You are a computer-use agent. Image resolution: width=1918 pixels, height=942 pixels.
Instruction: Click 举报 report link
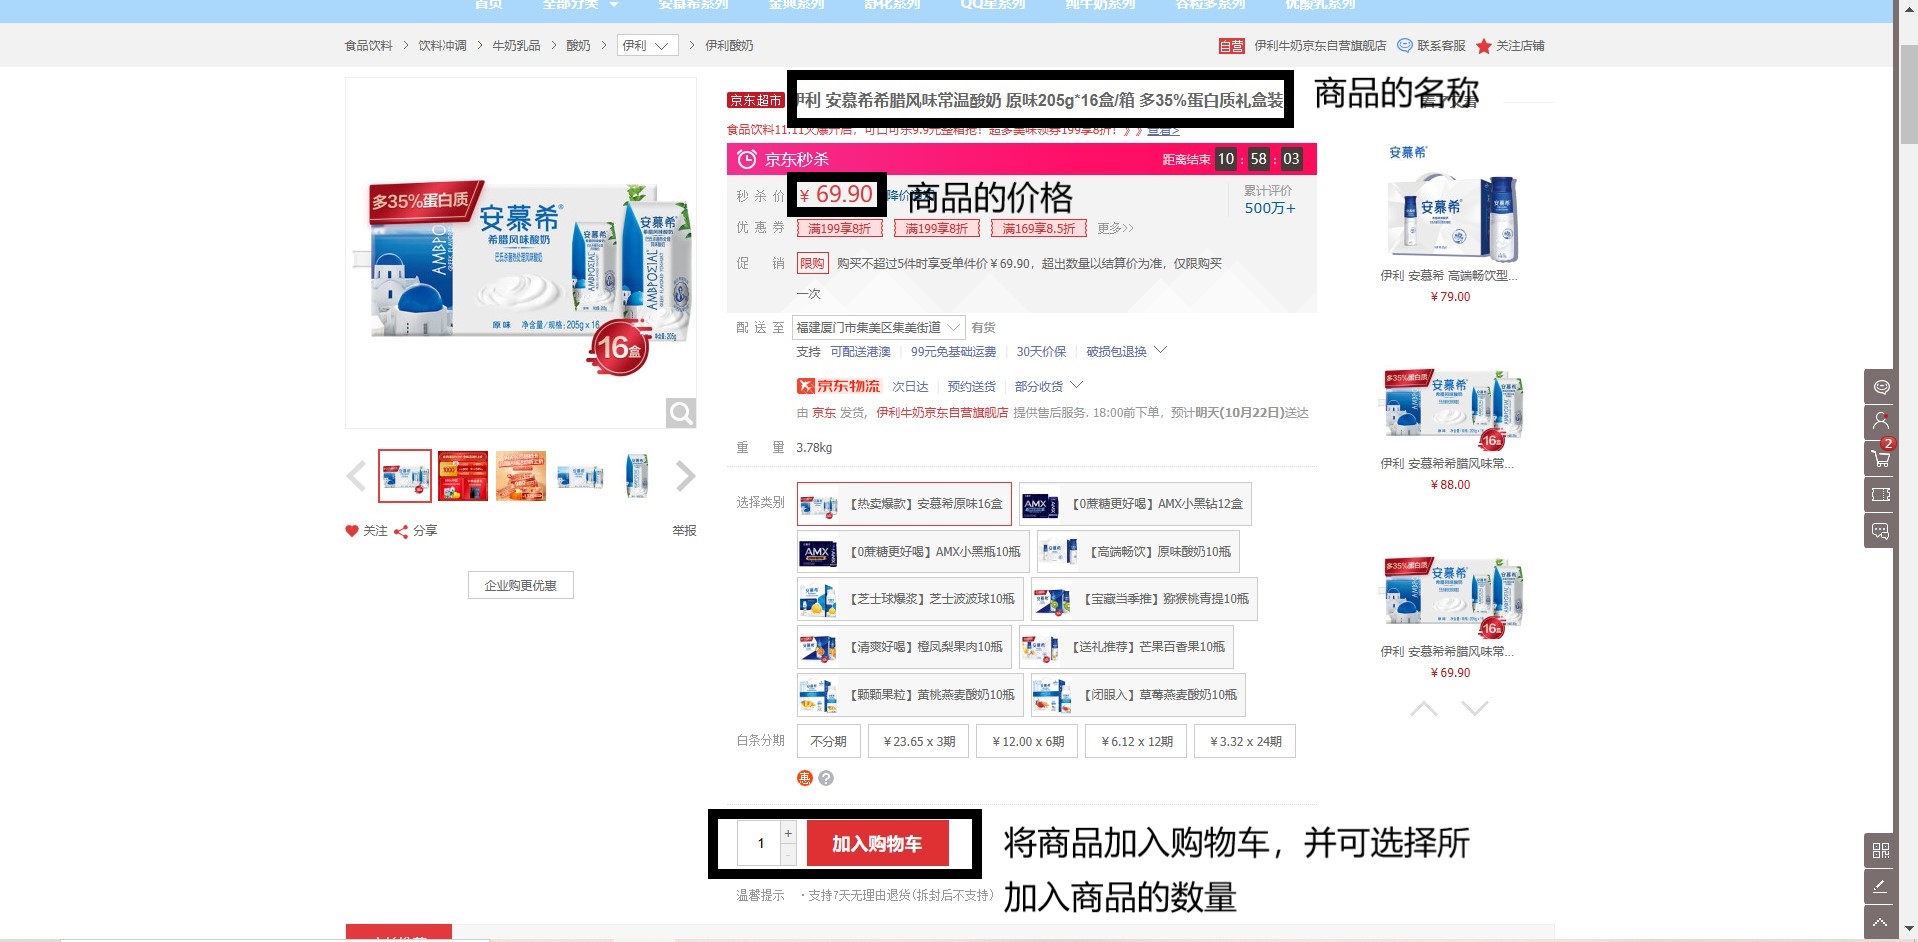tap(684, 531)
